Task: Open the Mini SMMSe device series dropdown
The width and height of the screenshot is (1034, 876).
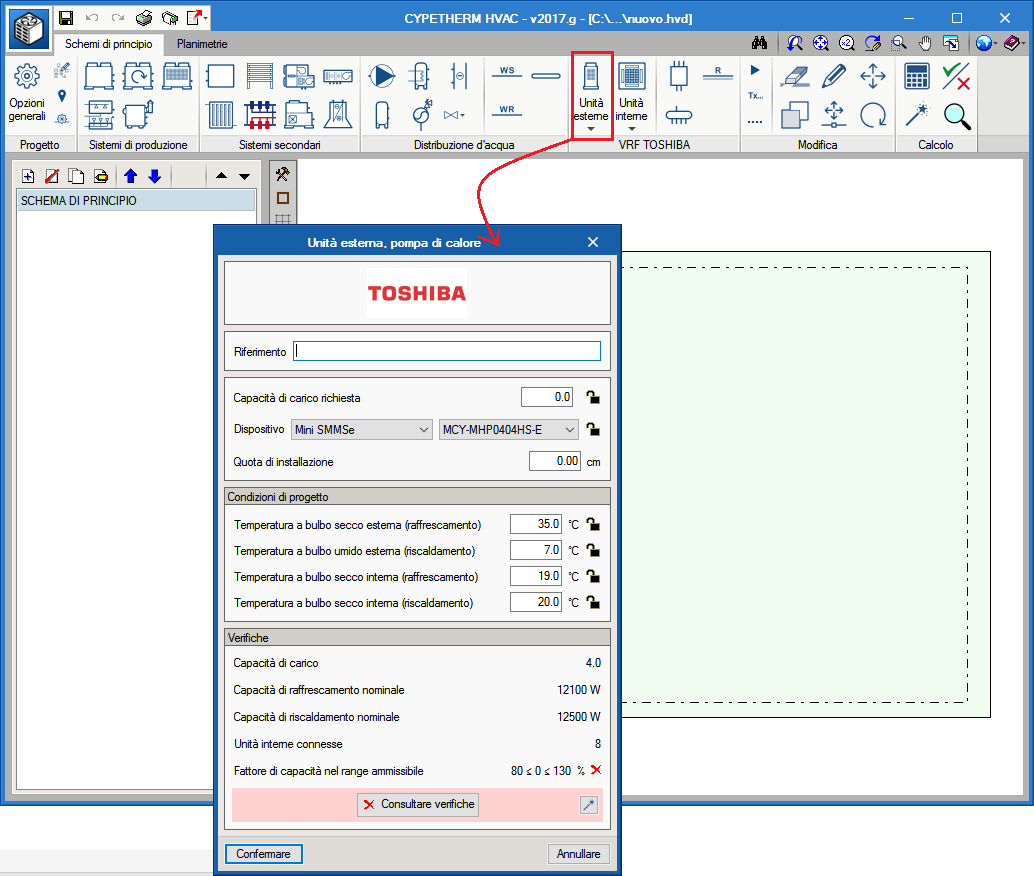Action: click(361, 429)
